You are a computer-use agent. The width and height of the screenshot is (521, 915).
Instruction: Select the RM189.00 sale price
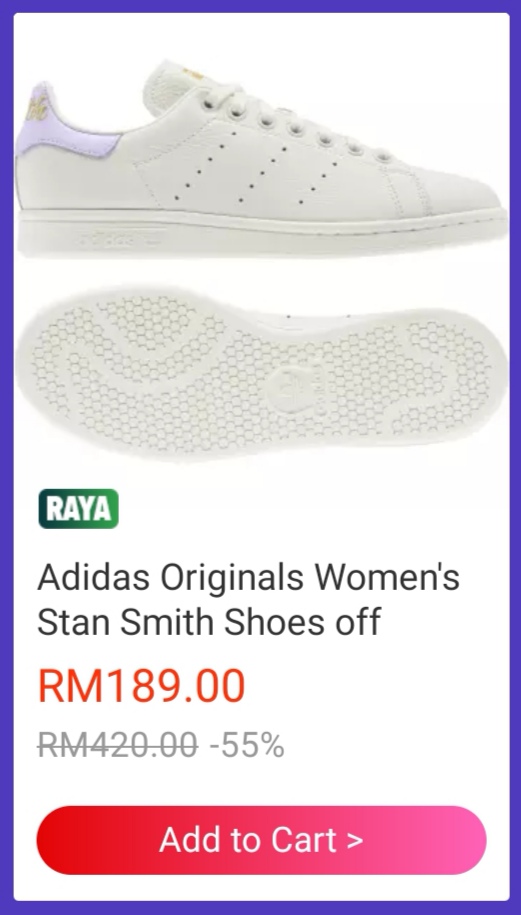pyautogui.click(x=142, y=686)
